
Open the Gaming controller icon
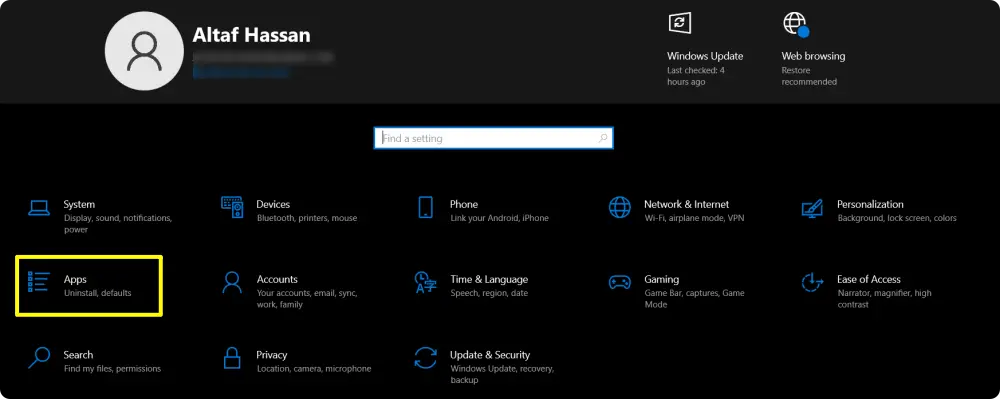pyautogui.click(x=619, y=282)
